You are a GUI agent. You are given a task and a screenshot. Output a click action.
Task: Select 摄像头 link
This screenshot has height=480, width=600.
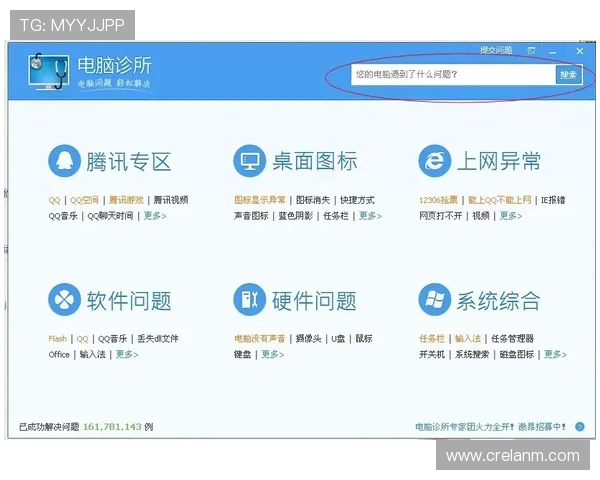click(308, 339)
